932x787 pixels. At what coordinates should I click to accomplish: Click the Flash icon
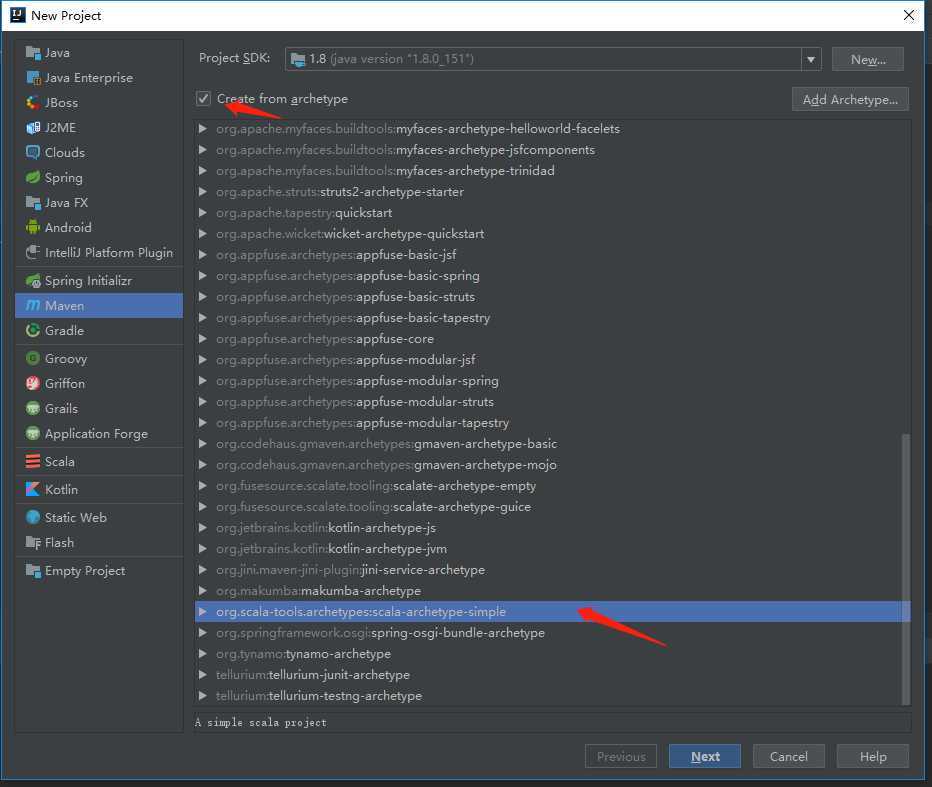[33, 542]
